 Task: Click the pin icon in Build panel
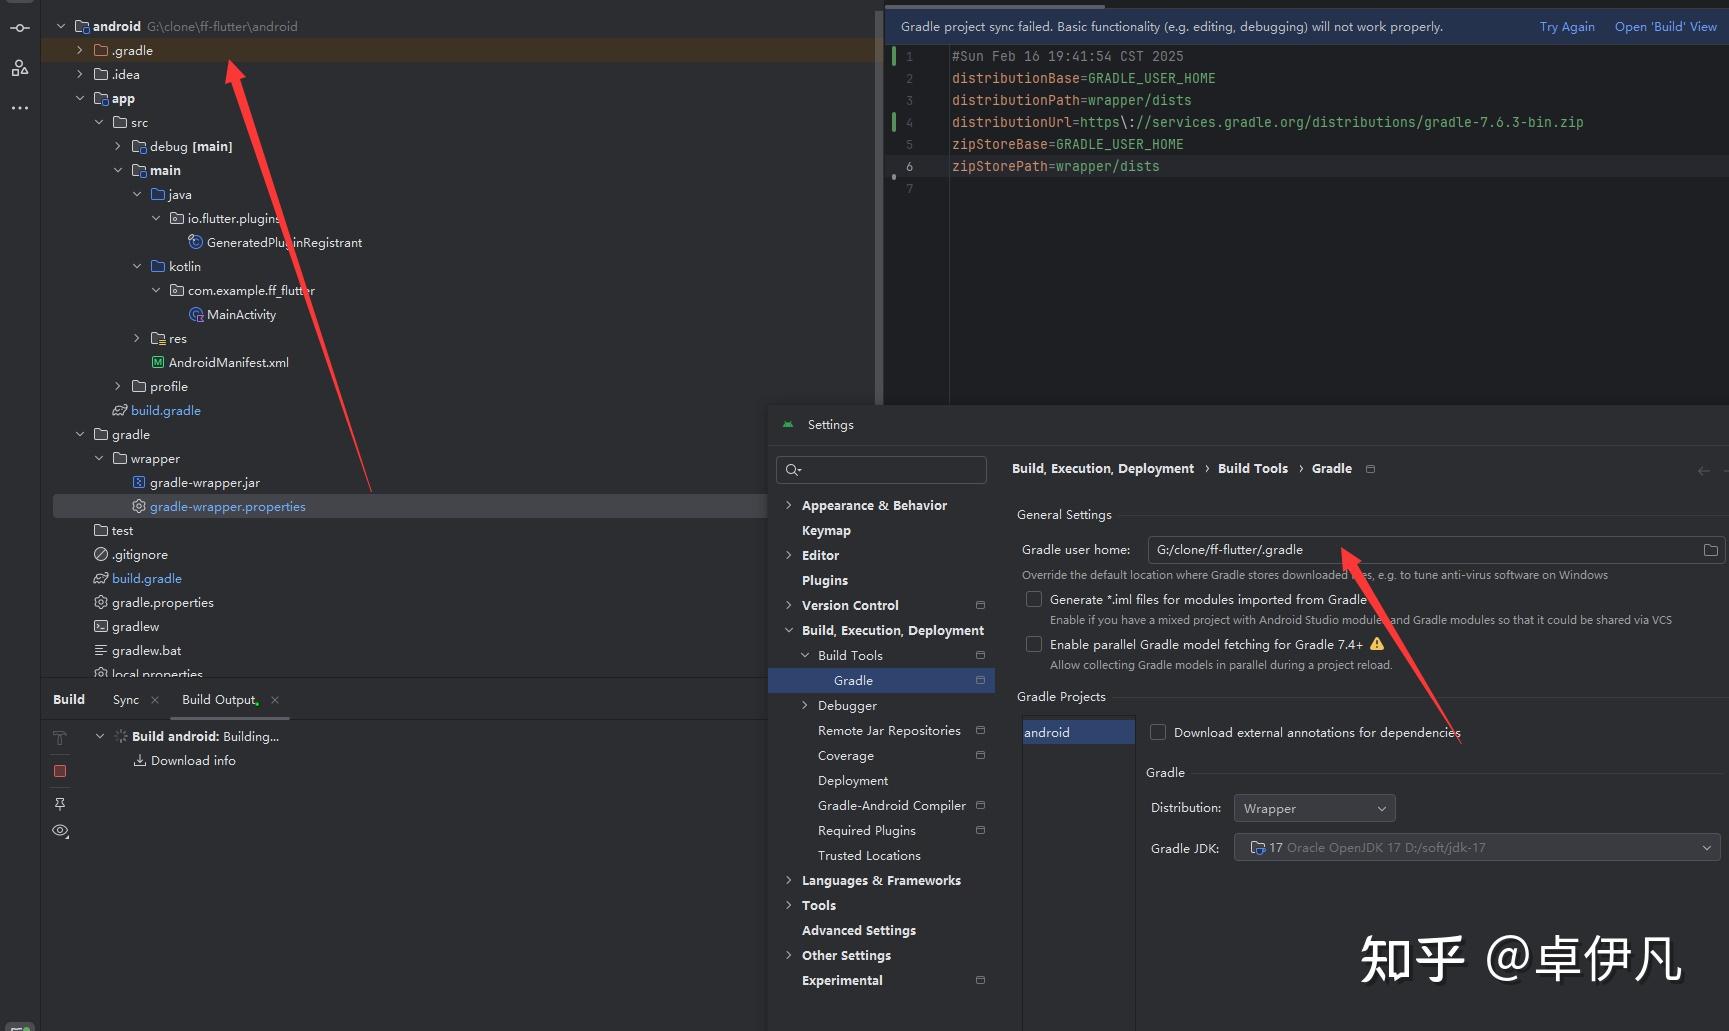click(60, 804)
